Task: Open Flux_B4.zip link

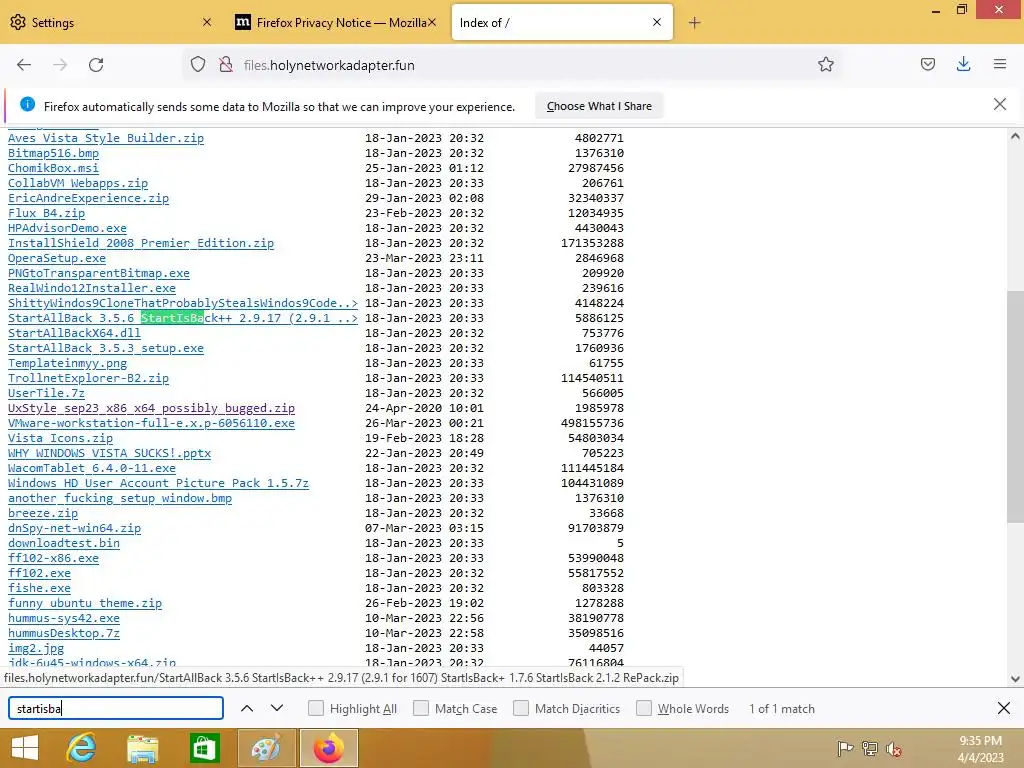Action: (x=46, y=213)
